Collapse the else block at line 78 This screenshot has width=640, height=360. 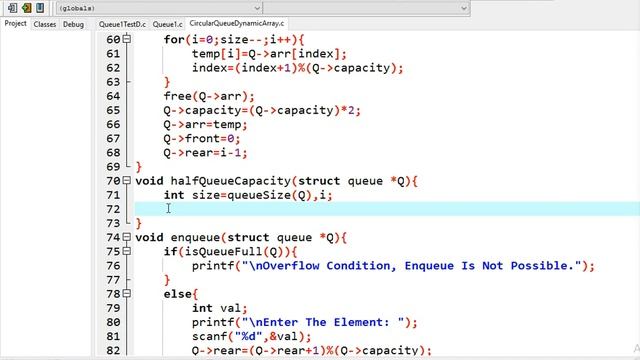(x=127, y=293)
